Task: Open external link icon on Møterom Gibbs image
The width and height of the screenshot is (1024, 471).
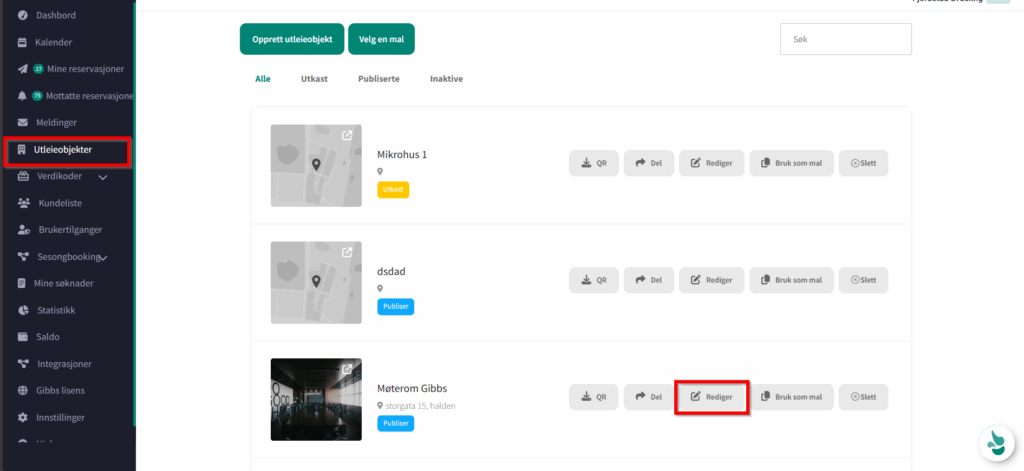Action: tap(347, 369)
